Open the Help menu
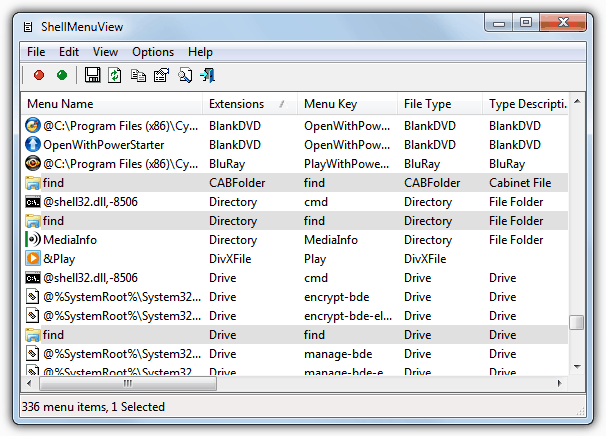This screenshot has width=606, height=436. pyautogui.click(x=200, y=52)
